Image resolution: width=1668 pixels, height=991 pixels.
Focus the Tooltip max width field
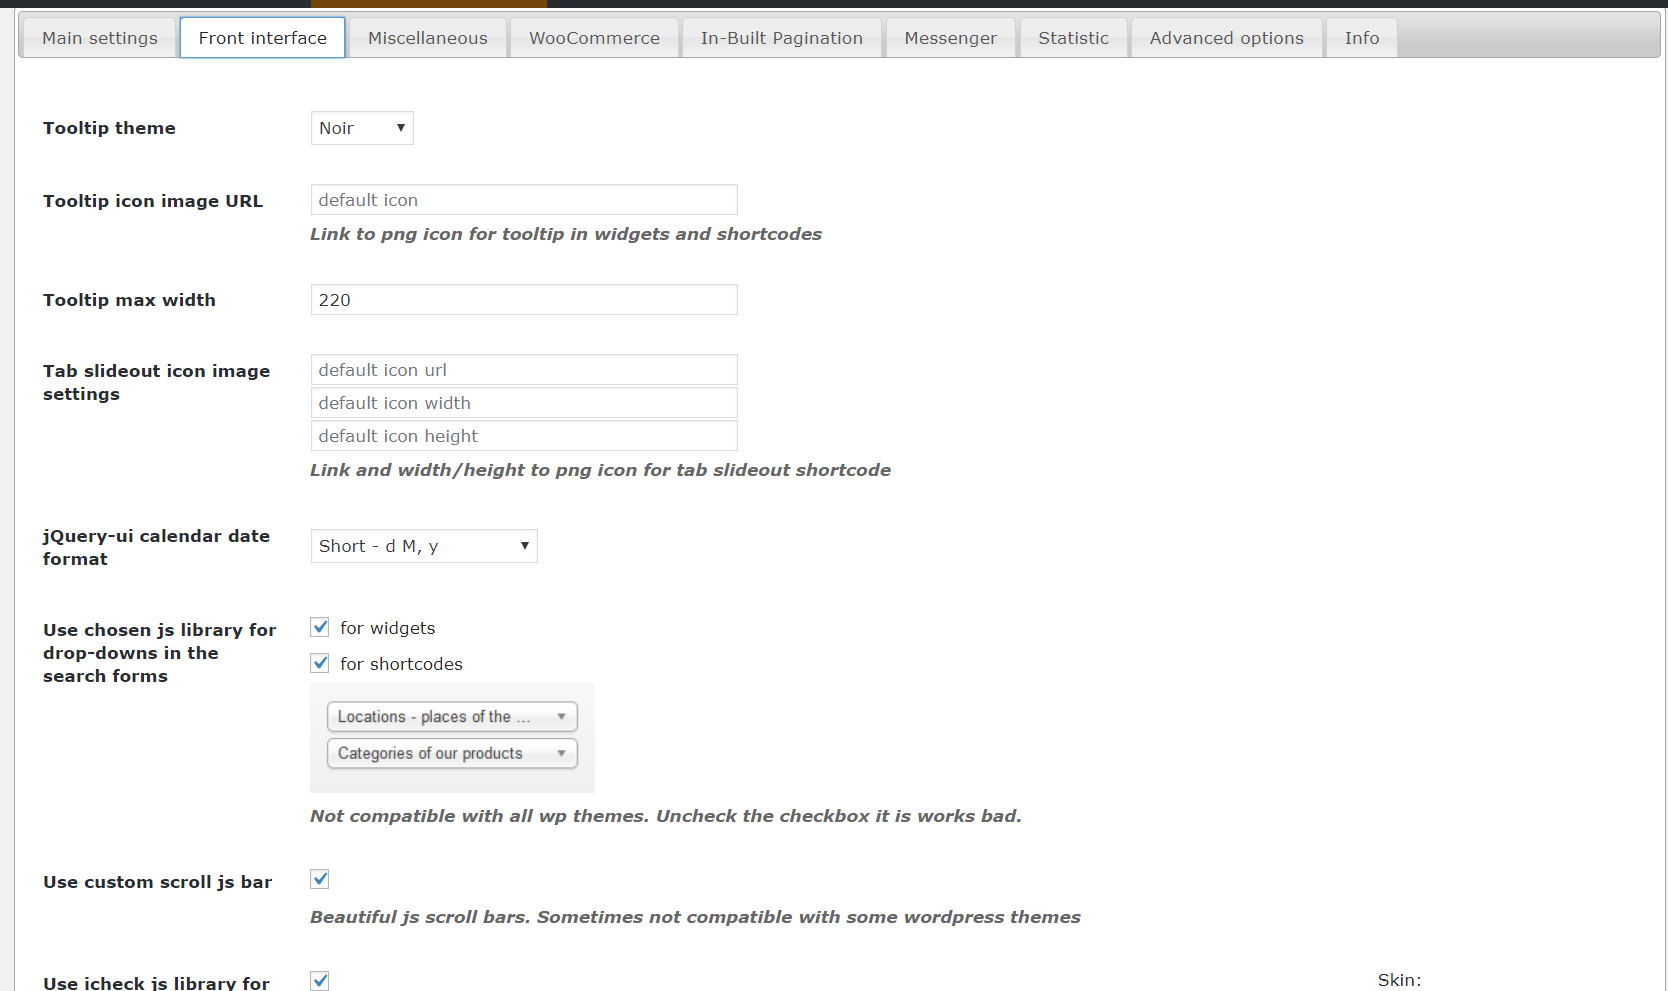[x=524, y=300]
